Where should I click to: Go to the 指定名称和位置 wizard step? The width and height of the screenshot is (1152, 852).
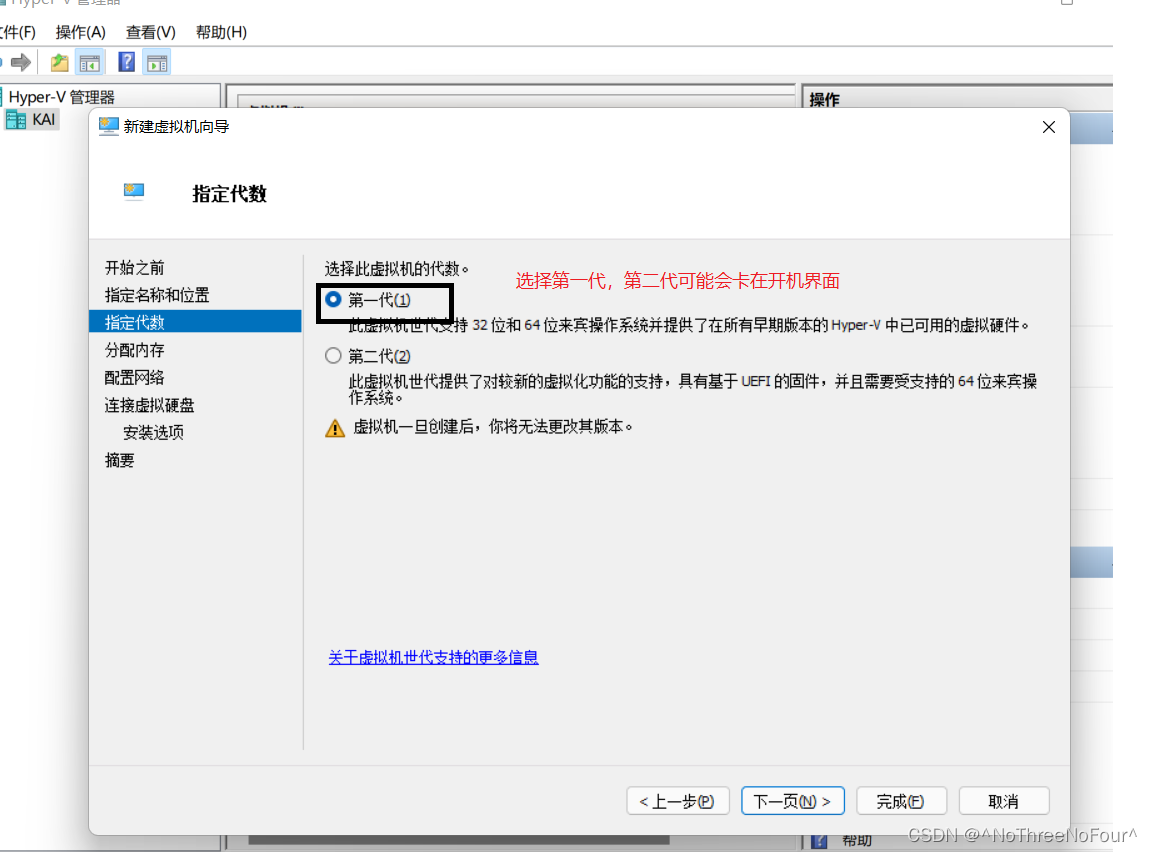point(157,295)
